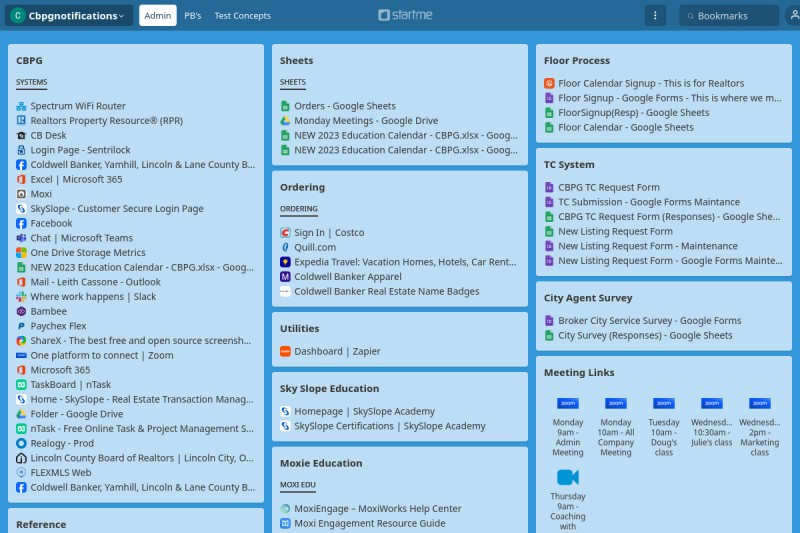Viewport: 800px width, 533px height.
Task: Click the Moxi bookmark icon
Action: (21, 194)
